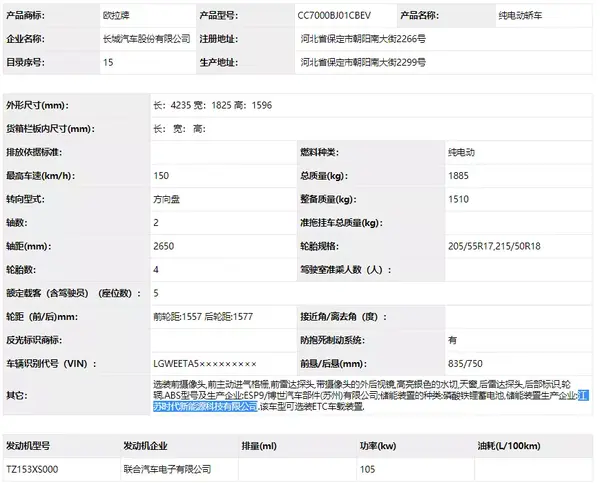This screenshot has height=483, width=600.
Task: Click the 发动机型号 column header
Action: (28, 446)
